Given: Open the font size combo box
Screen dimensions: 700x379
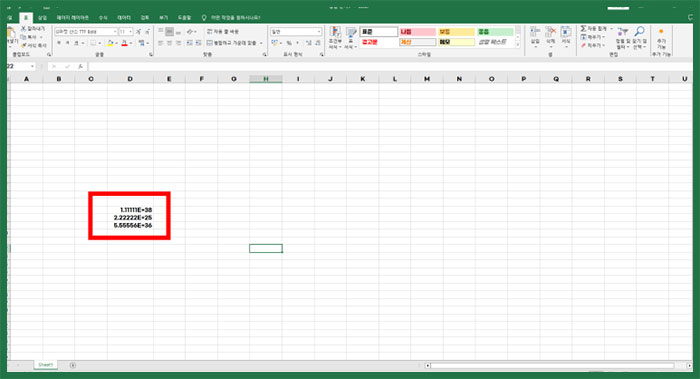Looking at the screenshot, I should 126,32.
